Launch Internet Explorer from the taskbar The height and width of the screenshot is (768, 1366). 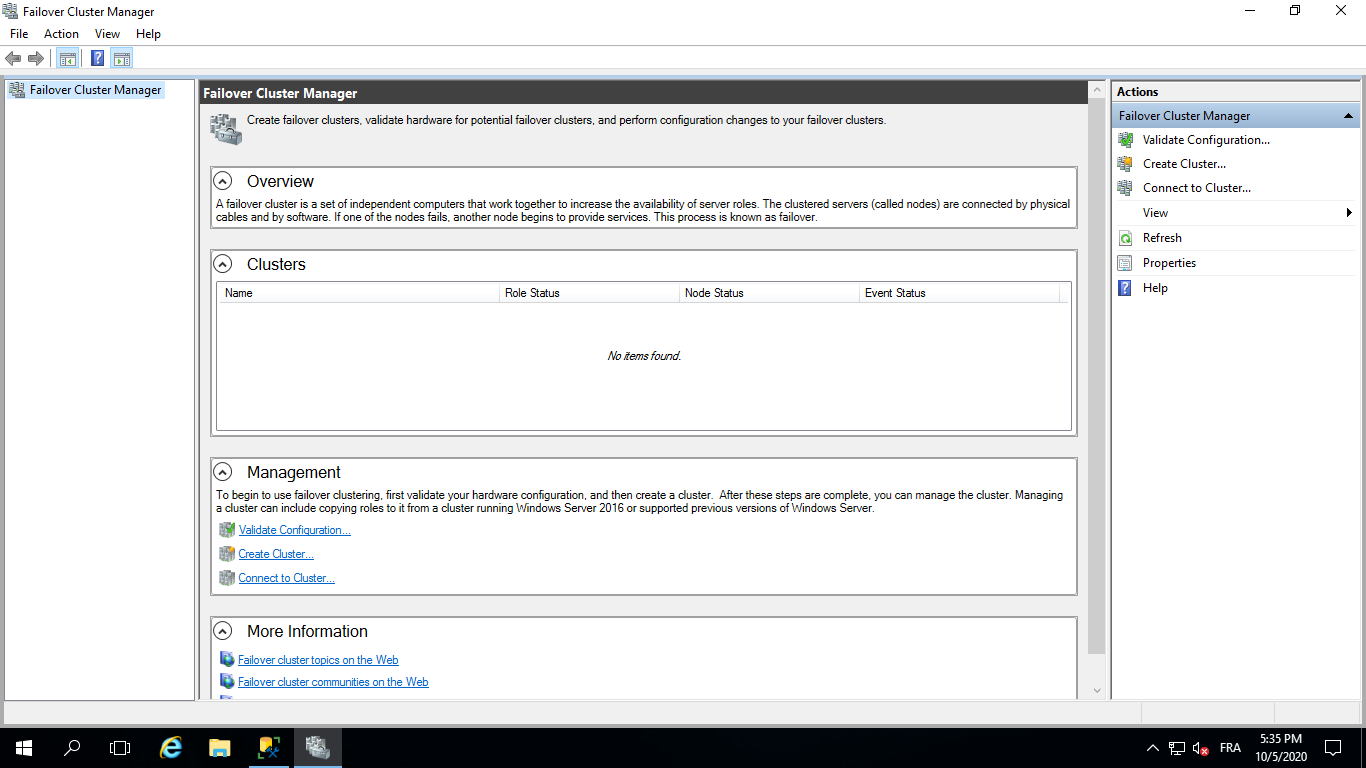click(172, 748)
